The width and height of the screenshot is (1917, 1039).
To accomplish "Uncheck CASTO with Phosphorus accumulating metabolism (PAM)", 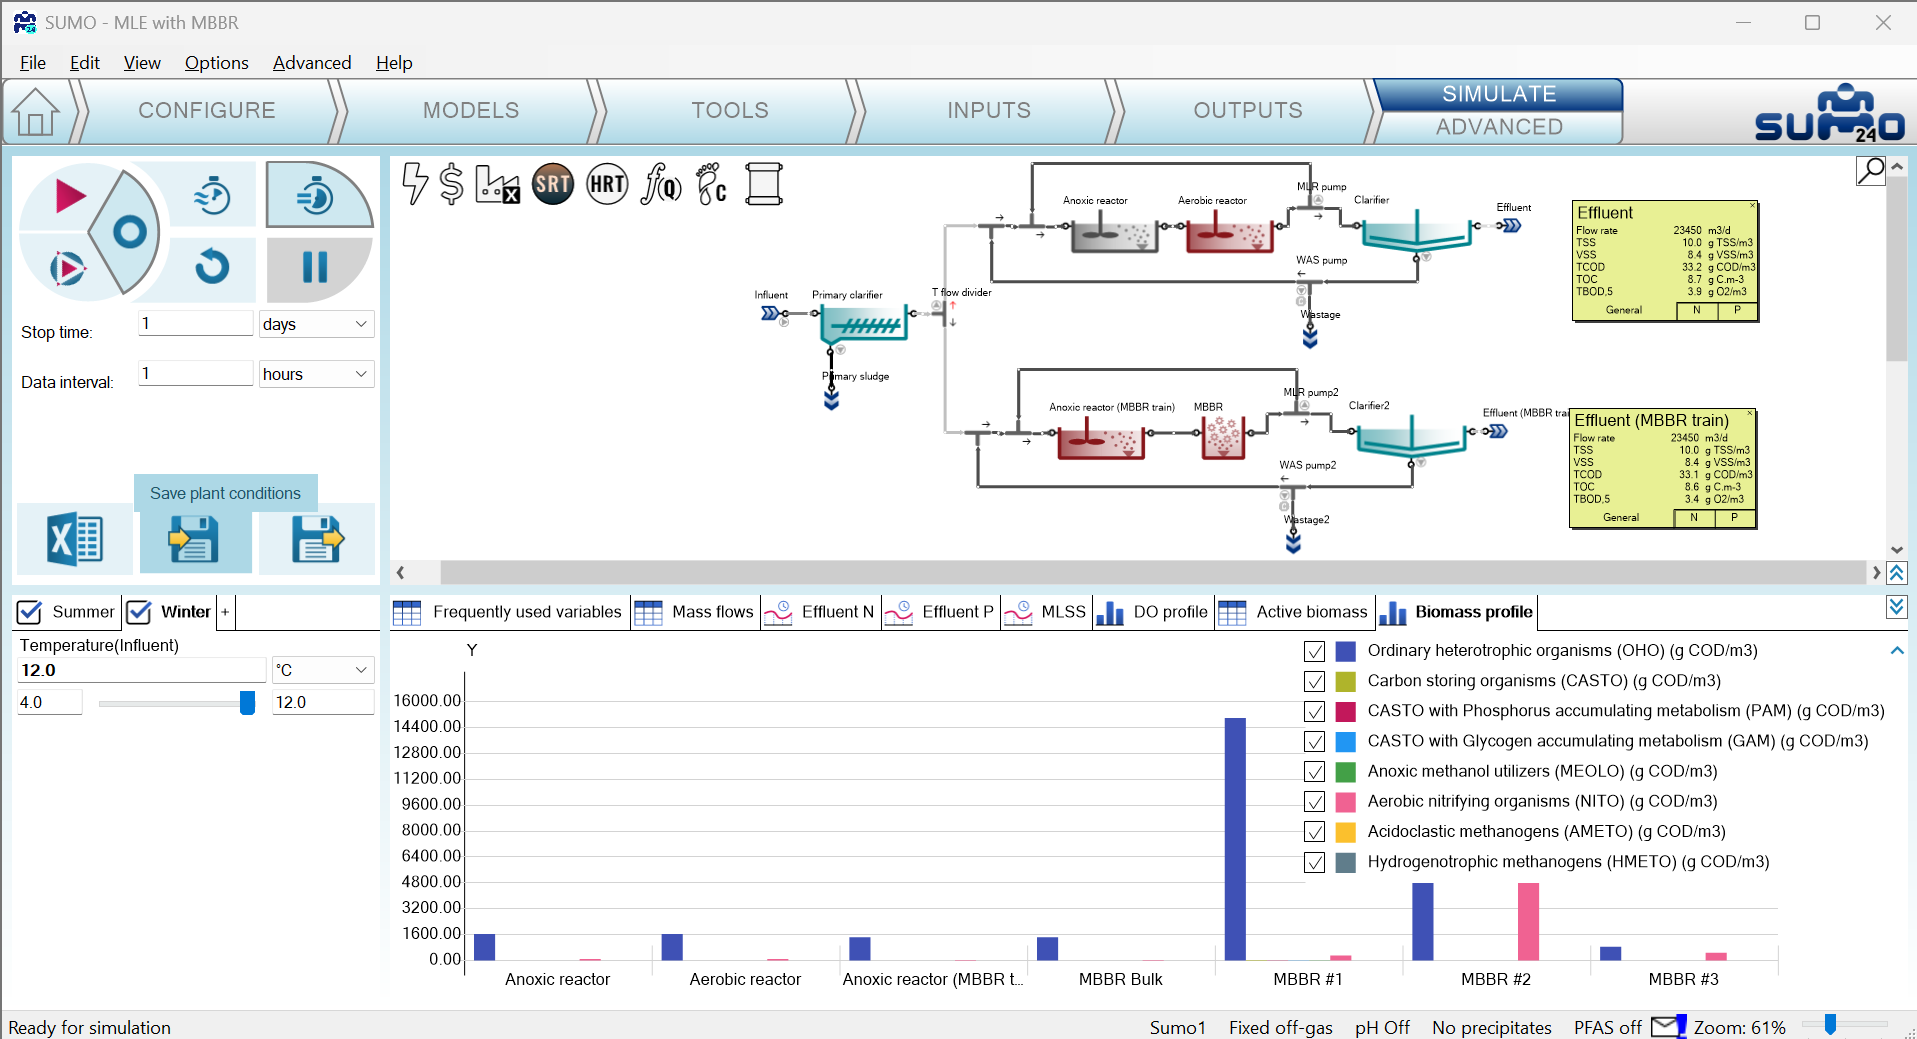I will (x=1314, y=711).
